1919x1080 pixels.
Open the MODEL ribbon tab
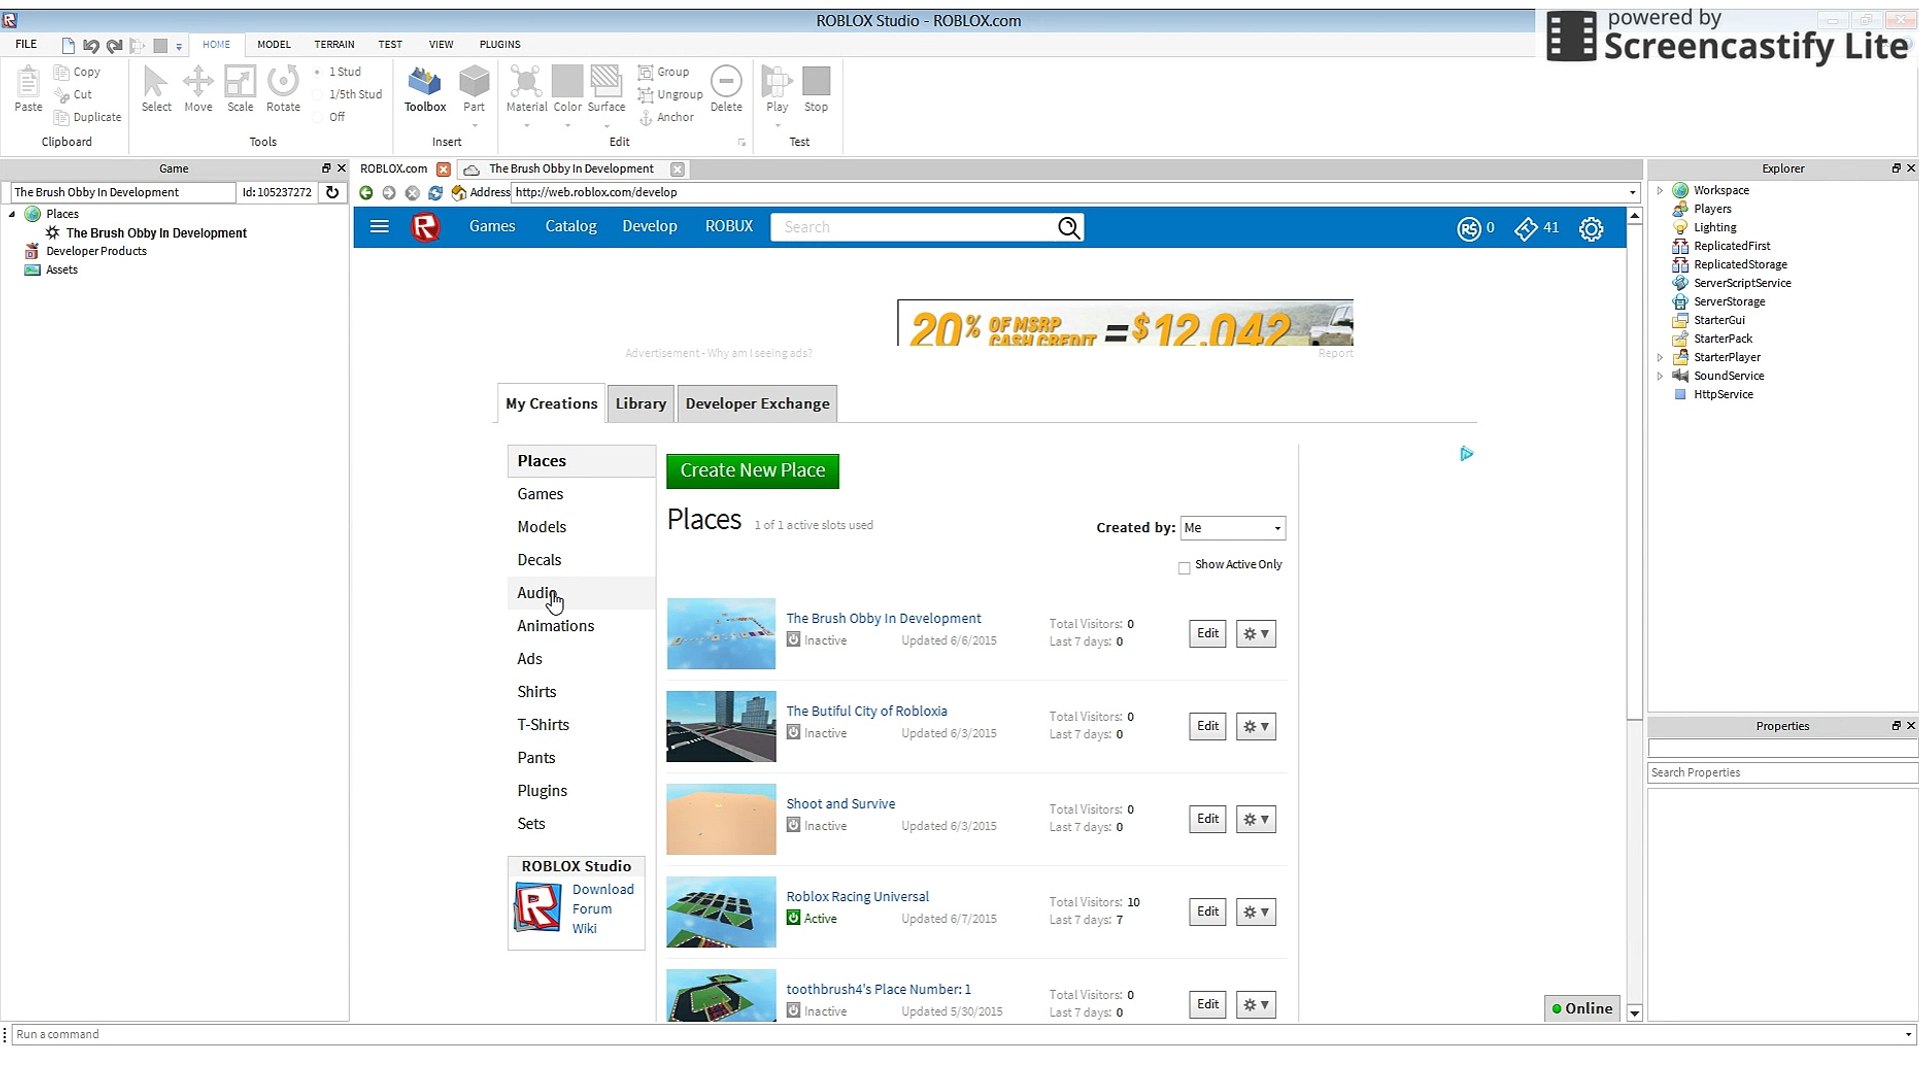coord(274,45)
